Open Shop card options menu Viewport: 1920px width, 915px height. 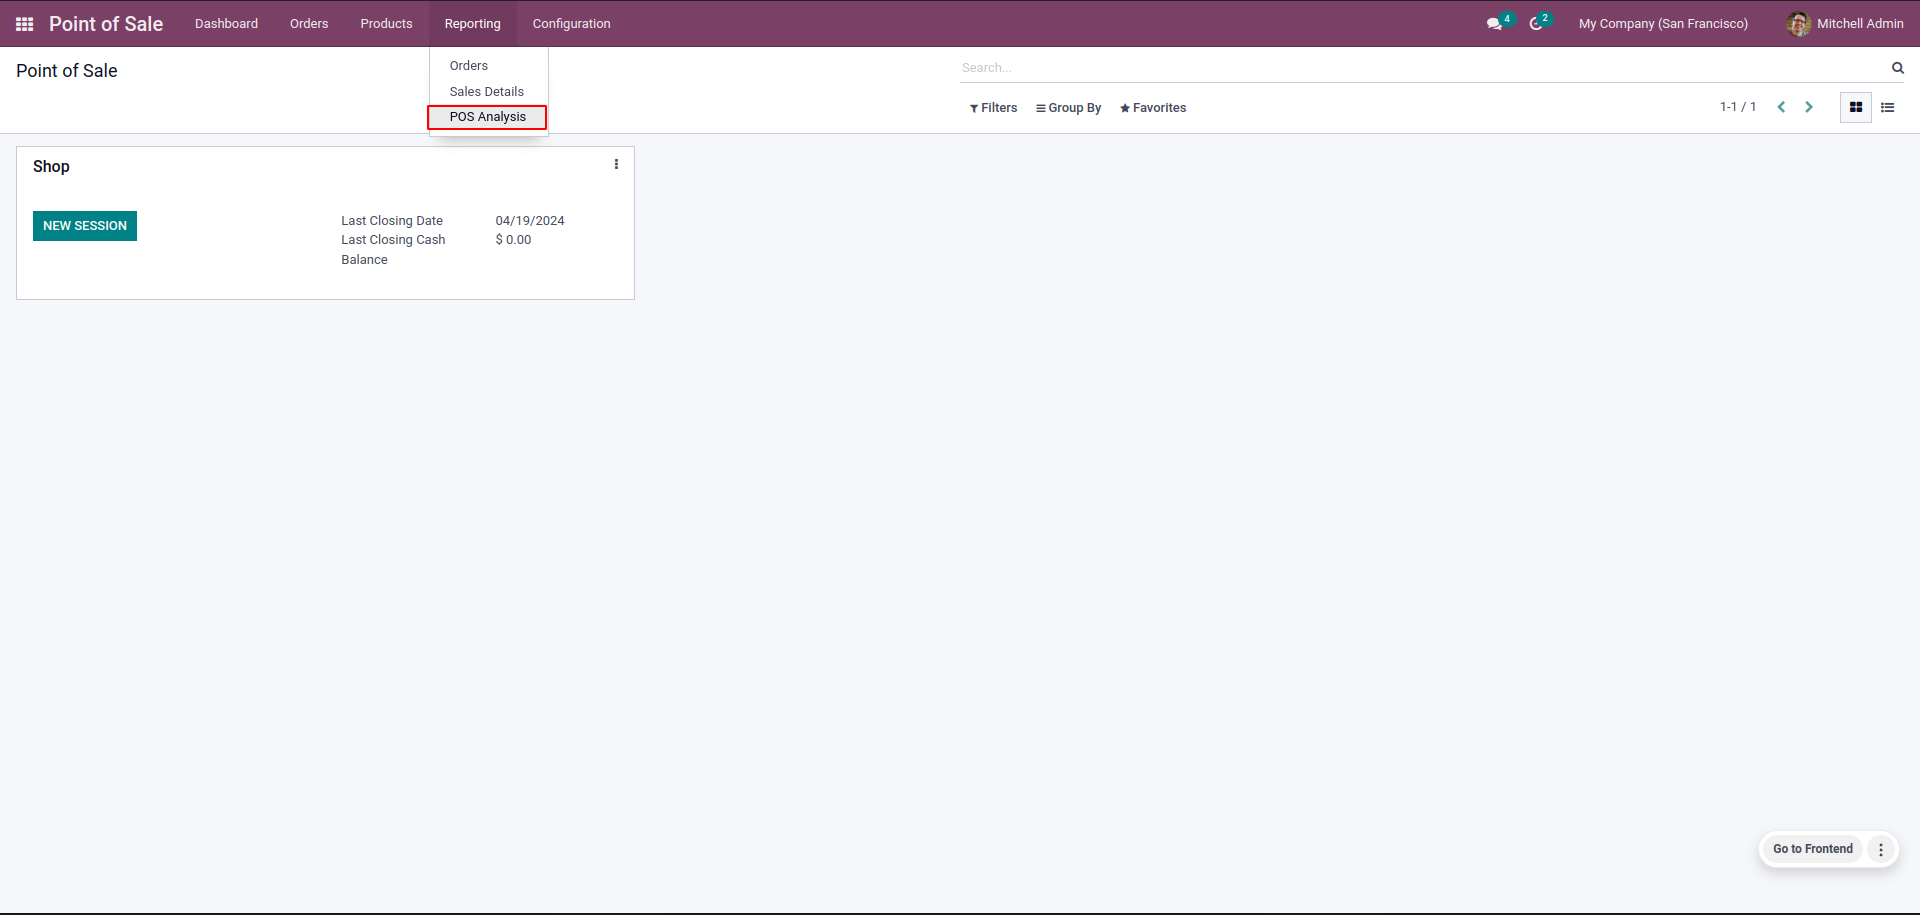[616, 165]
